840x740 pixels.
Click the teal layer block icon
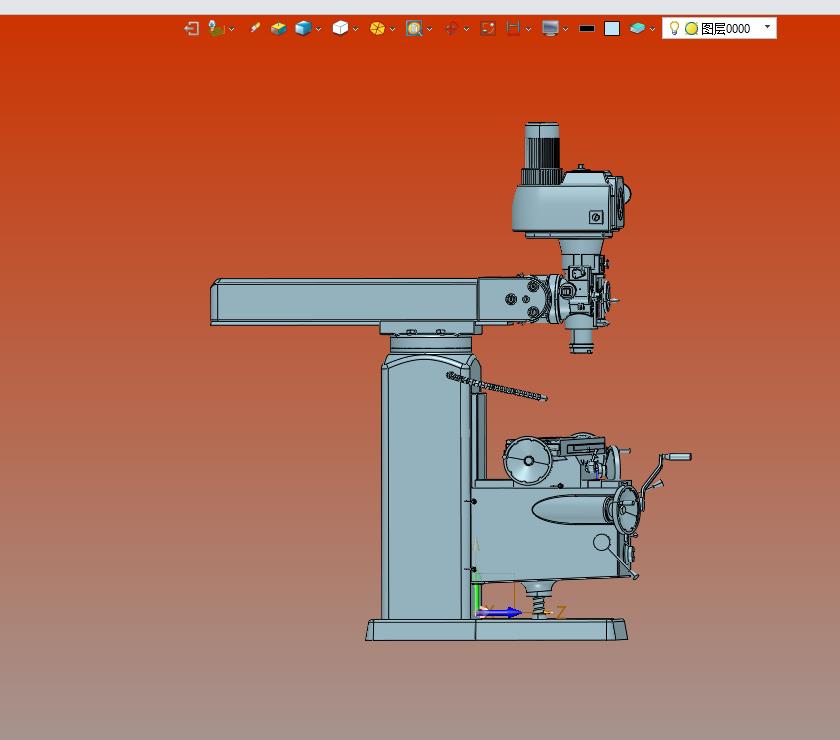coord(637,28)
